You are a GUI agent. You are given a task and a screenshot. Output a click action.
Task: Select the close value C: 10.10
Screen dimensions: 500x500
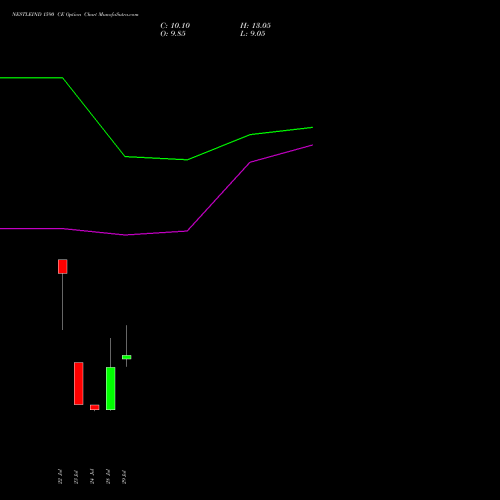pyautogui.click(x=175, y=26)
